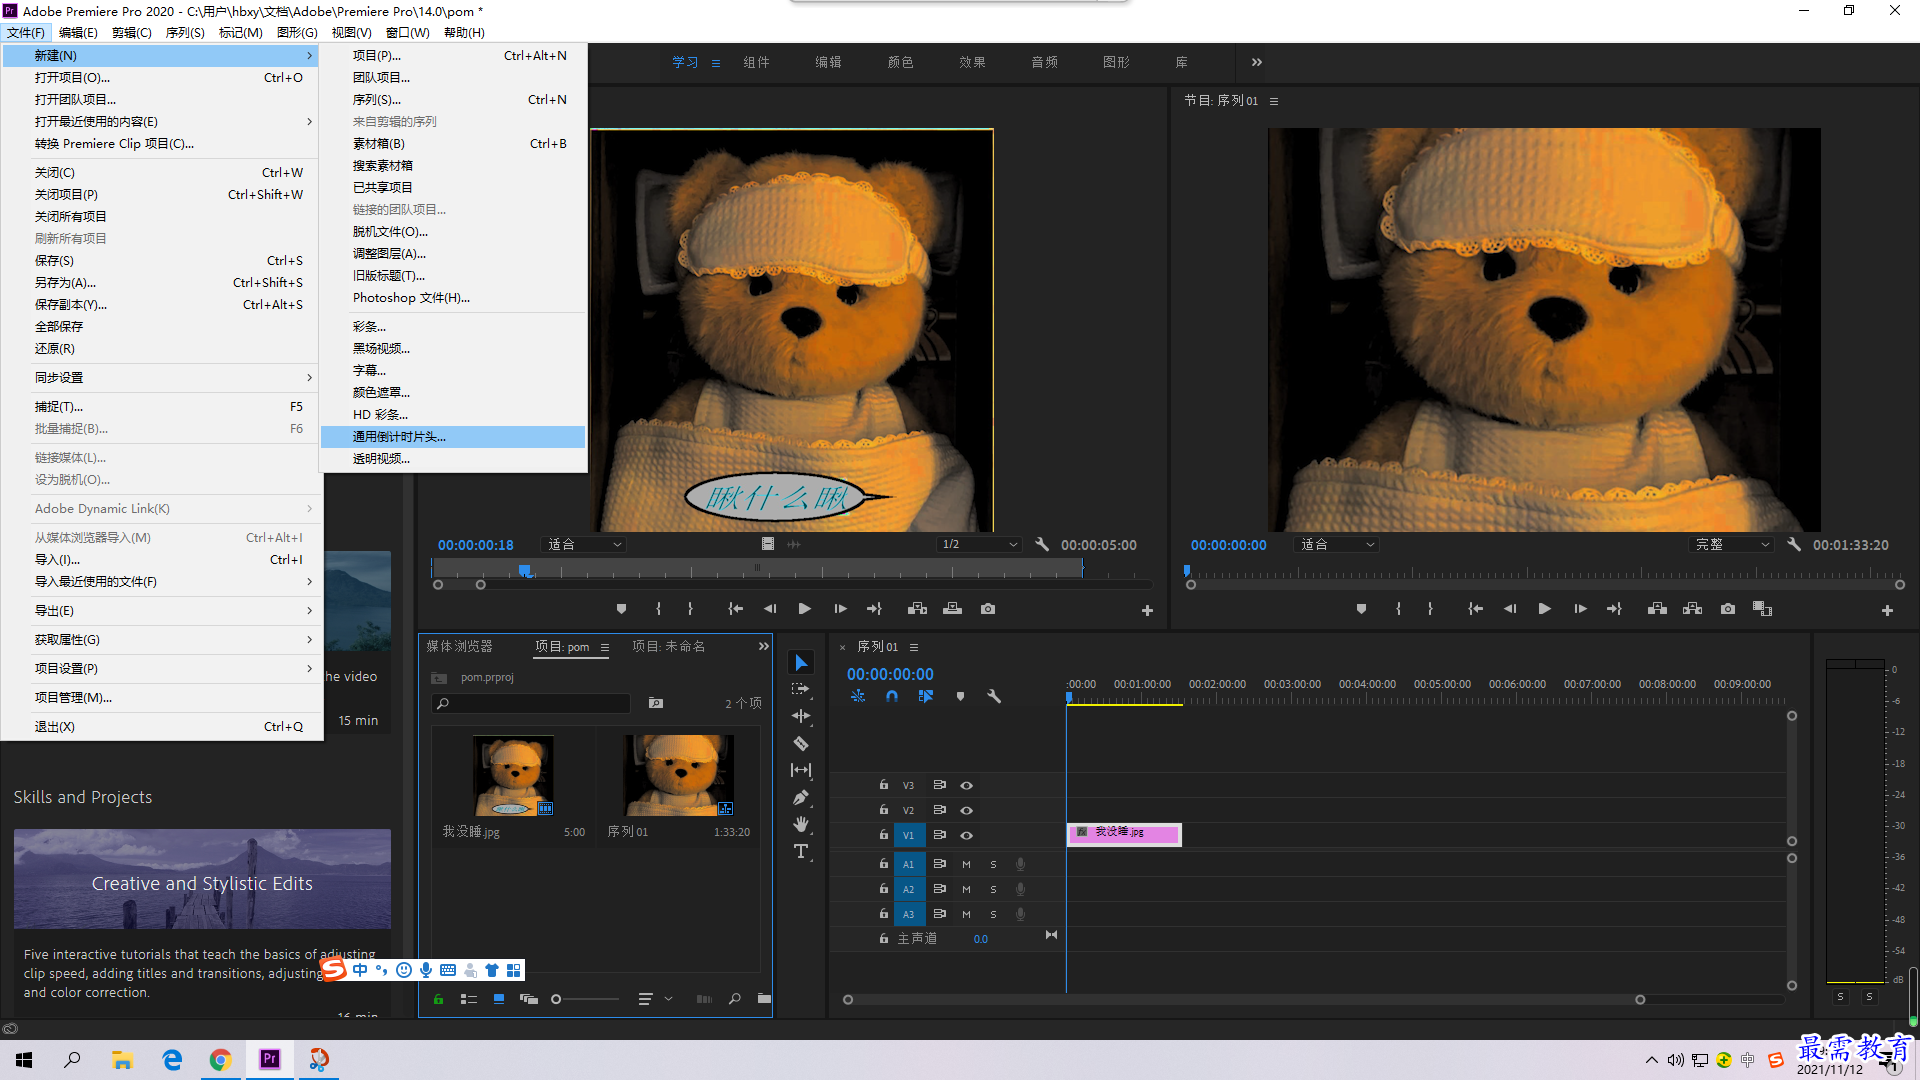Toggle sync lock for track A1
1920x1080 pixels.
point(939,864)
